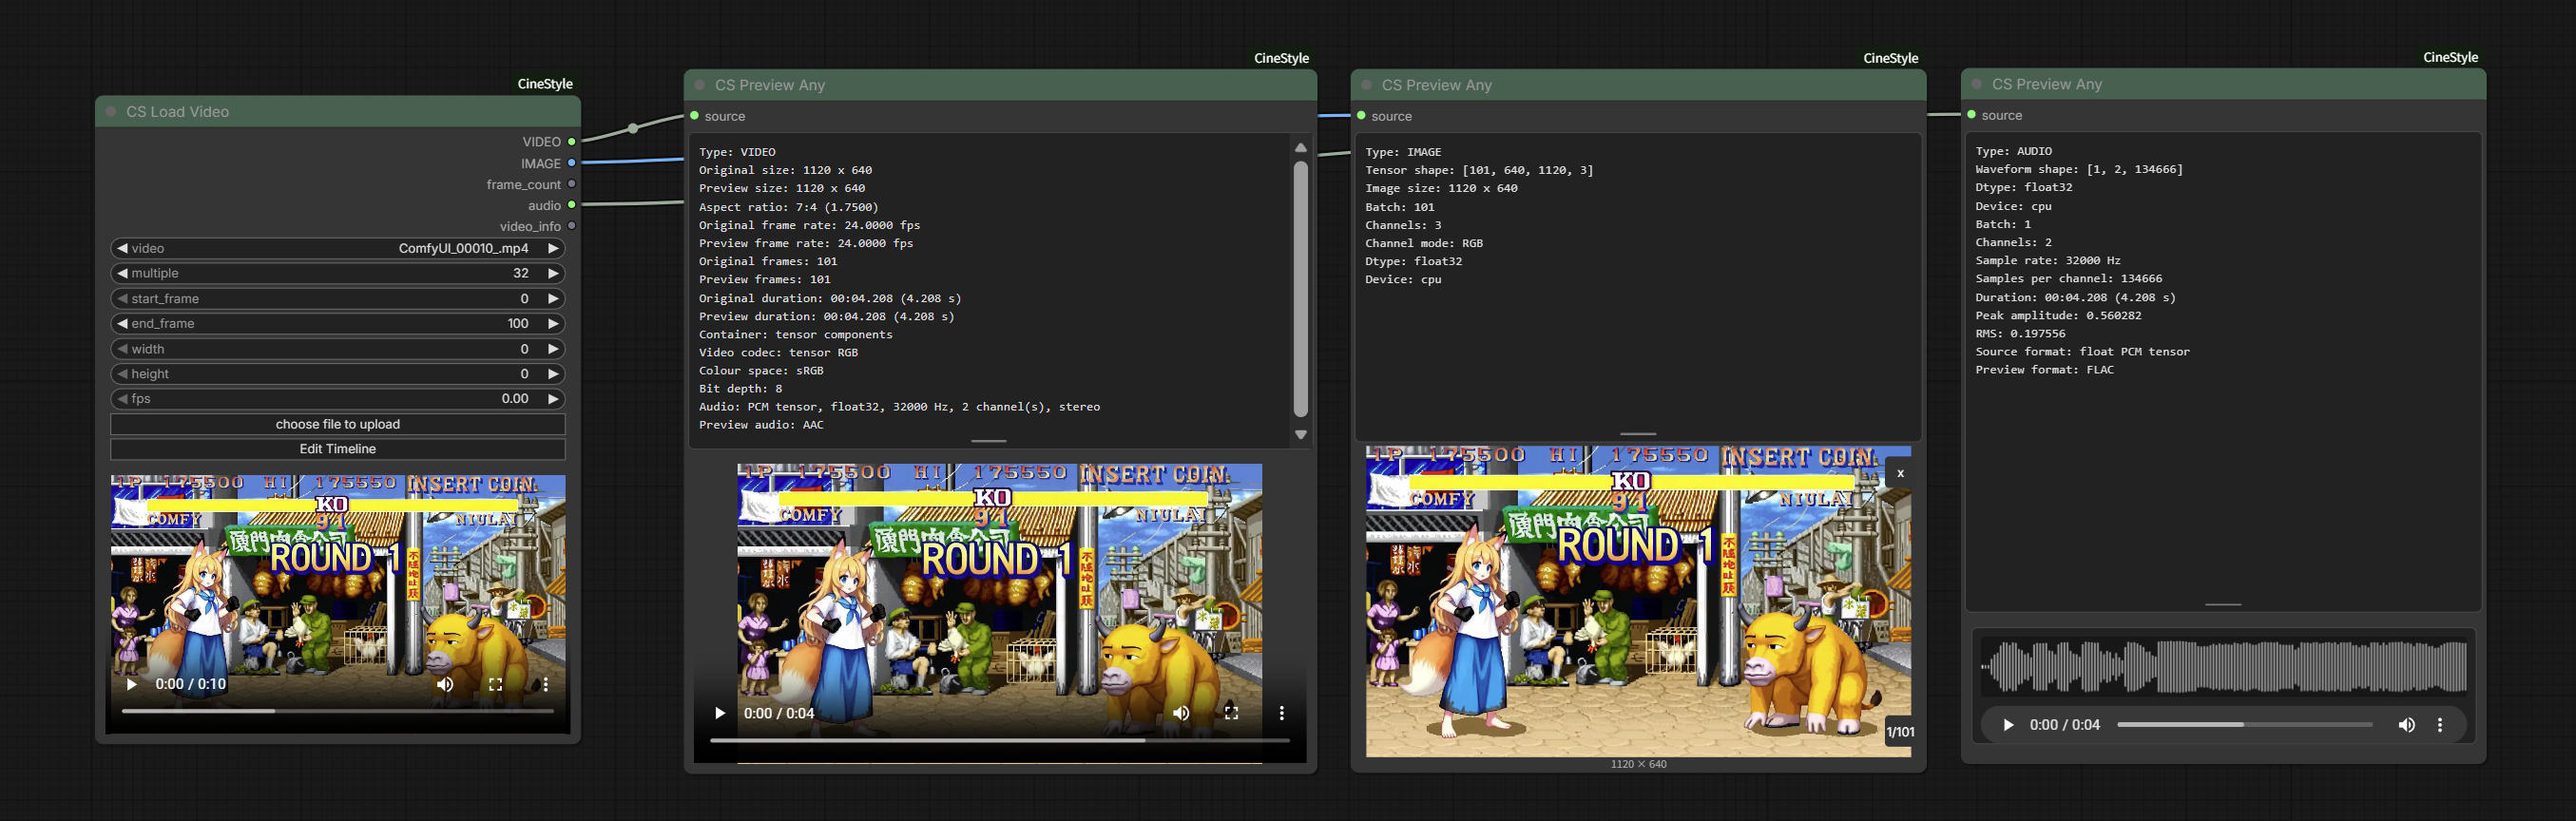Seek in the CS Load Video progress bar
The width and height of the screenshot is (2576, 821).
click(338, 711)
